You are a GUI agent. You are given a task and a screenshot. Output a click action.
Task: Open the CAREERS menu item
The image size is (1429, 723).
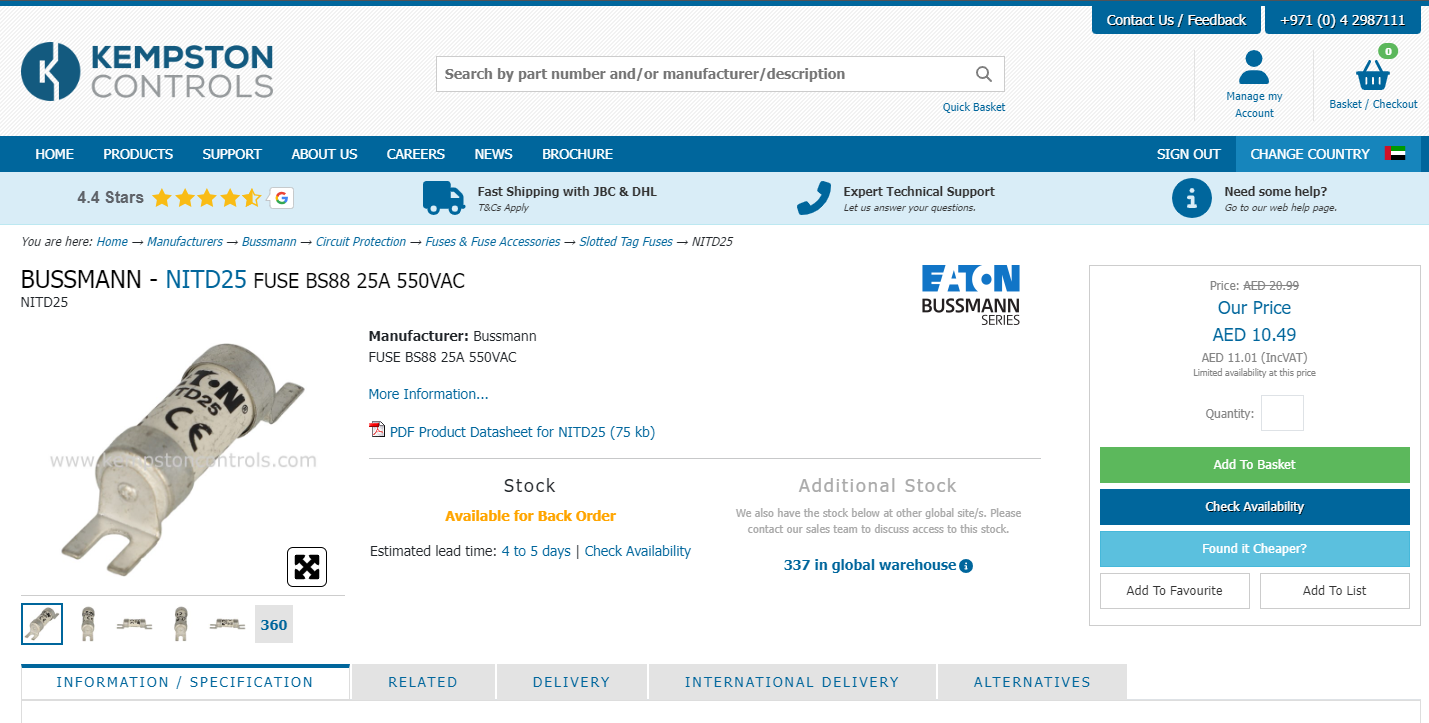point(416,154)
